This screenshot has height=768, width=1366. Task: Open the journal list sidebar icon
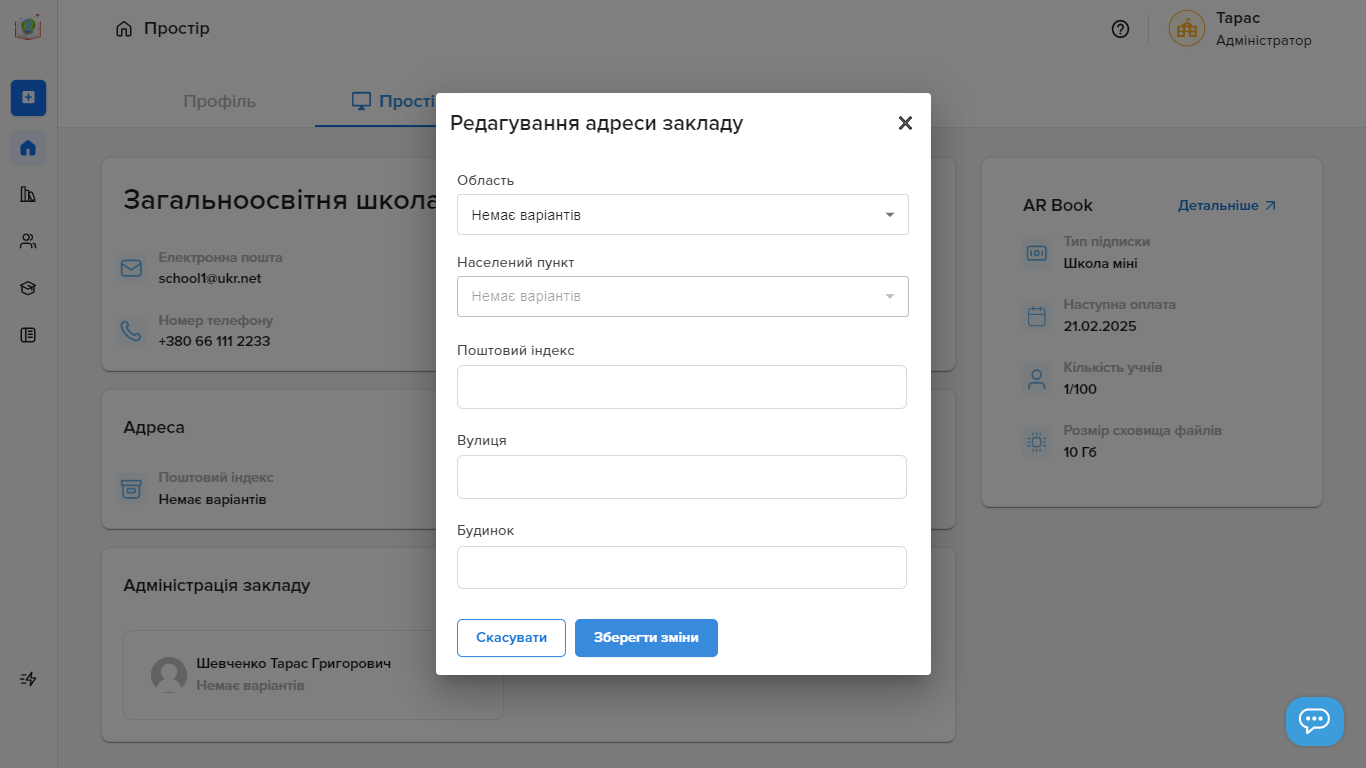click(28, 335)
